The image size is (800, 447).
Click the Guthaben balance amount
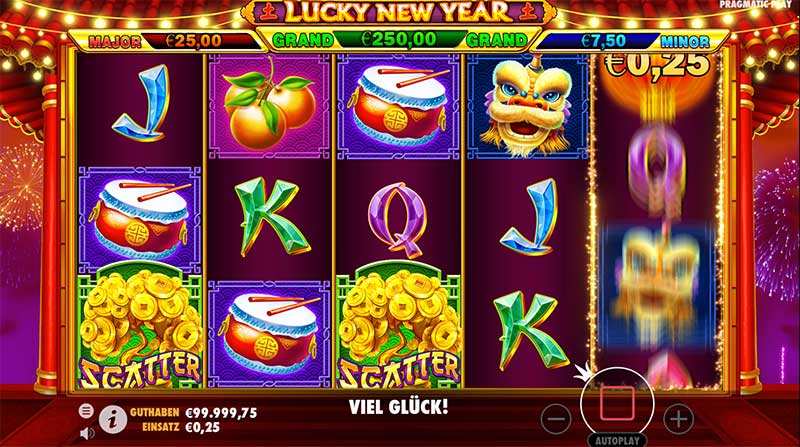(x=221, y=413)
